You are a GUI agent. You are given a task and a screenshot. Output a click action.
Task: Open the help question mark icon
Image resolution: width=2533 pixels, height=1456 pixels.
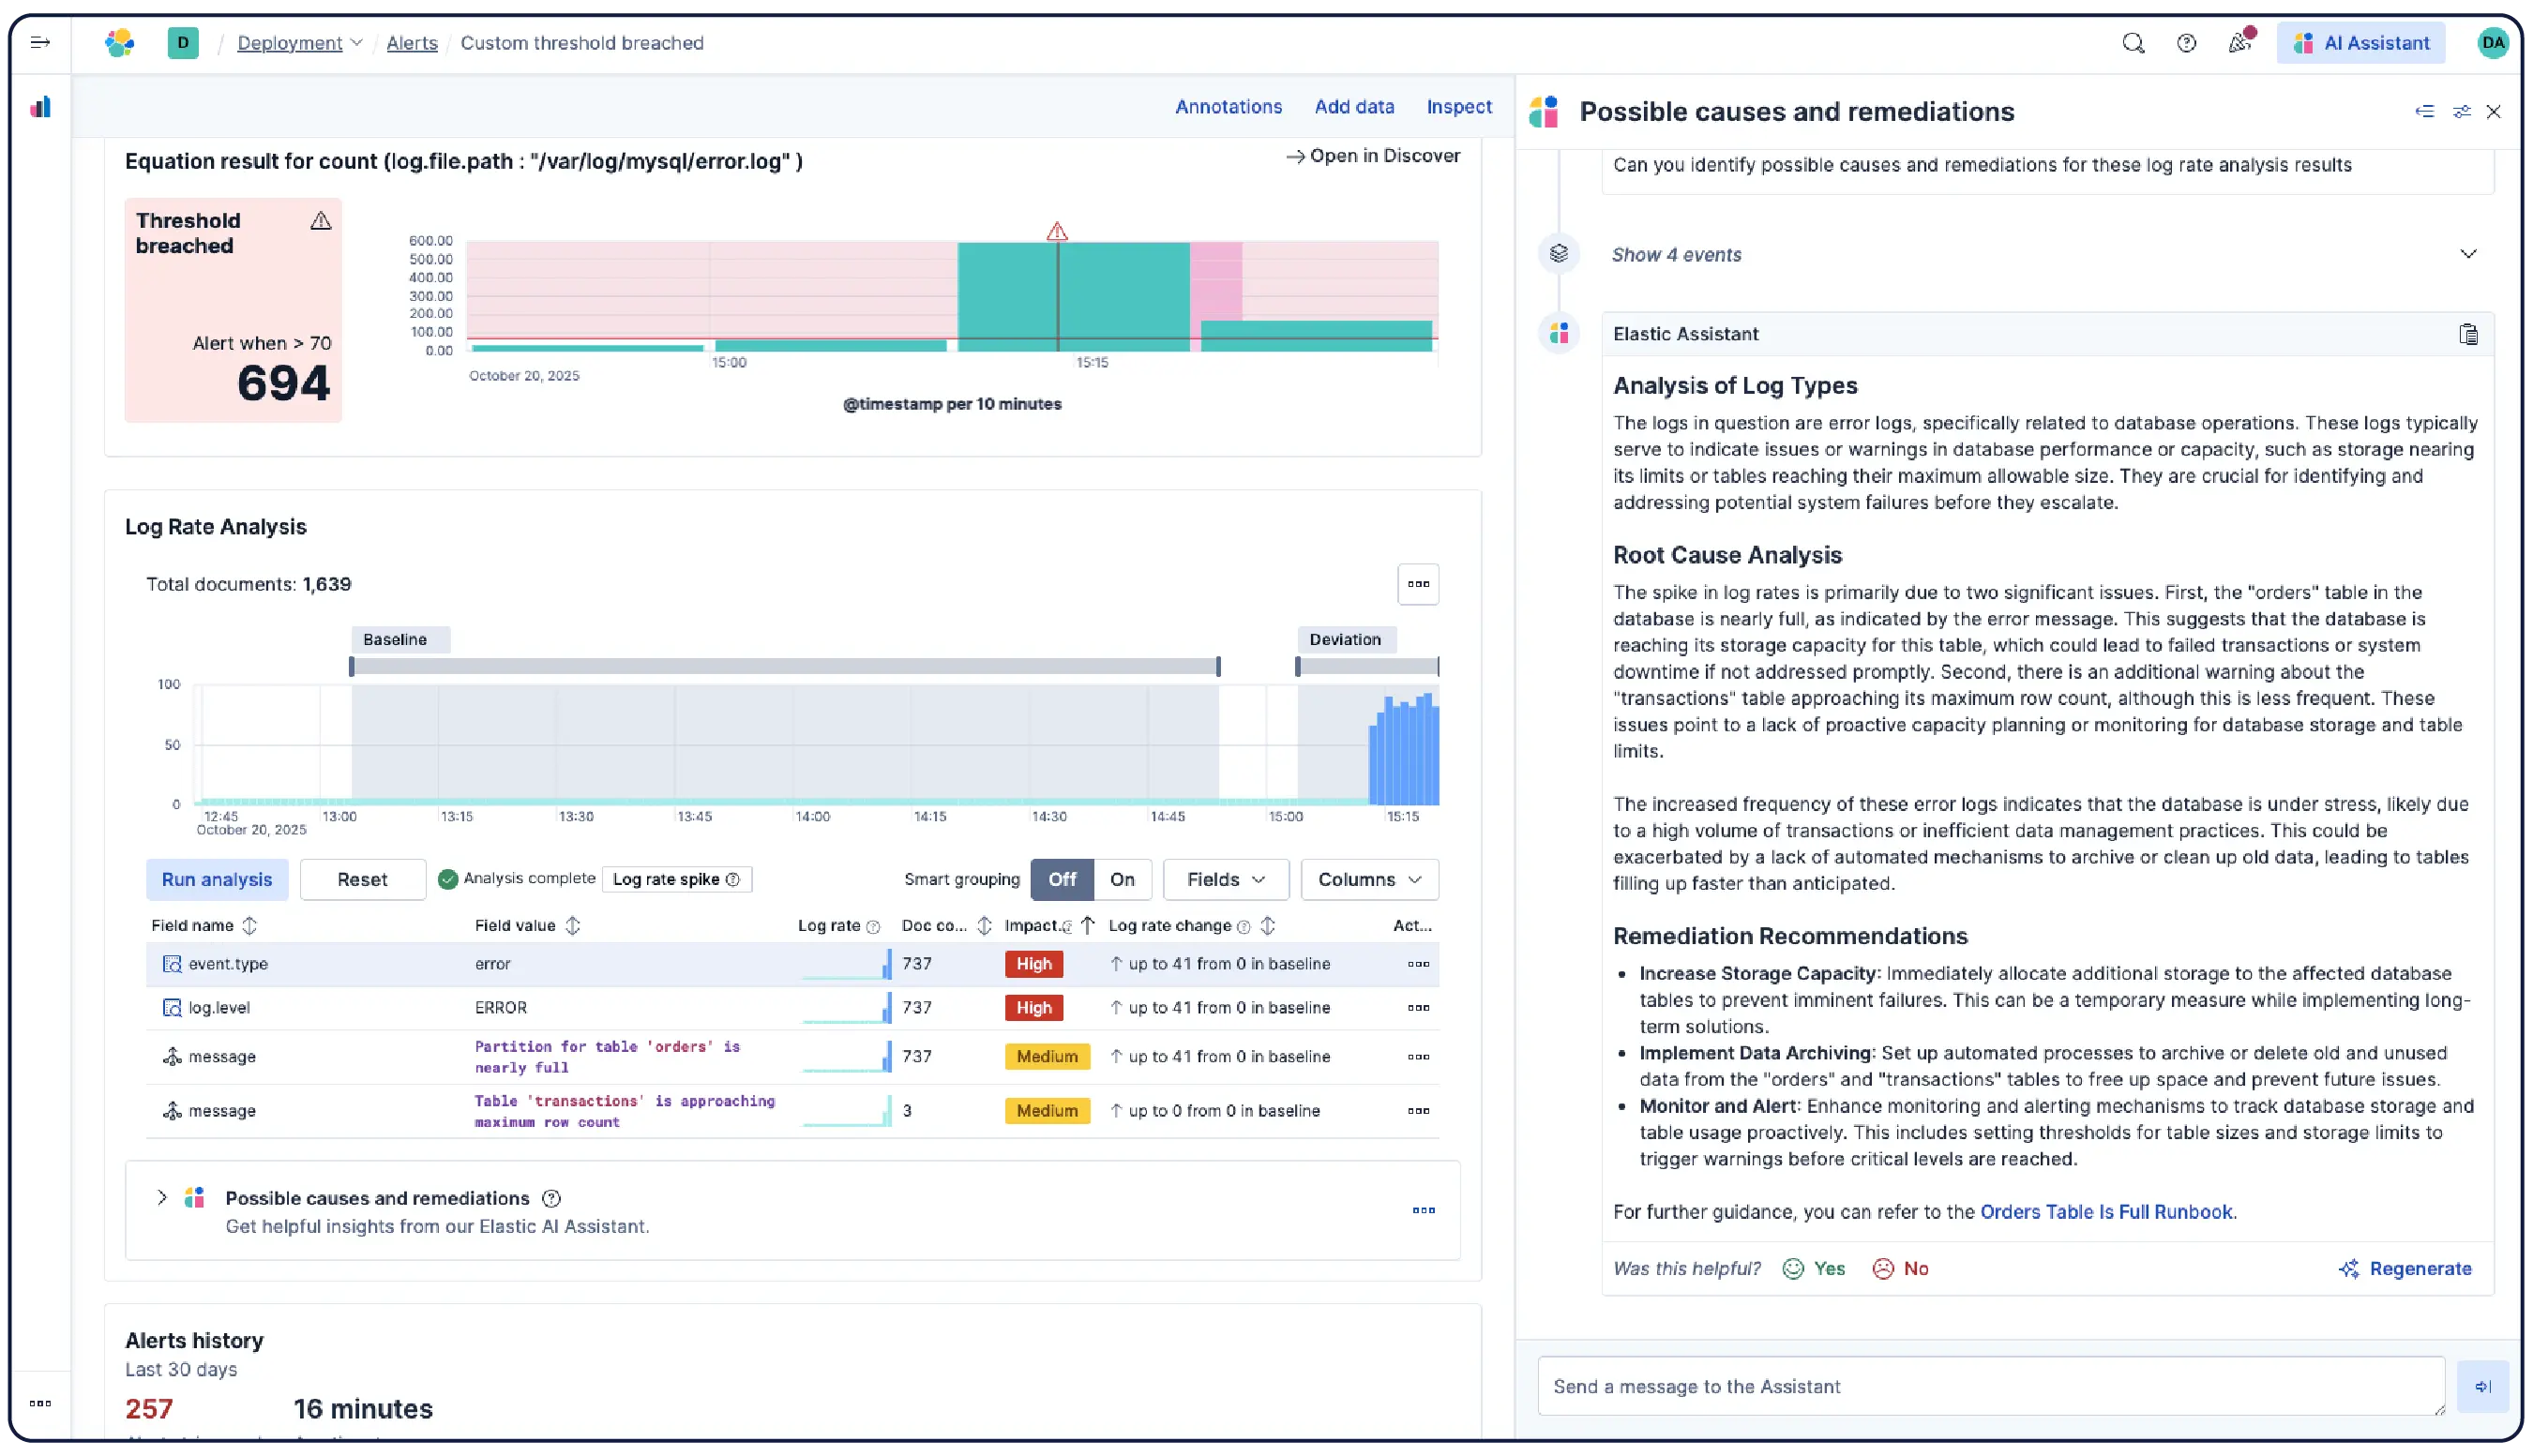[2186, 43]
